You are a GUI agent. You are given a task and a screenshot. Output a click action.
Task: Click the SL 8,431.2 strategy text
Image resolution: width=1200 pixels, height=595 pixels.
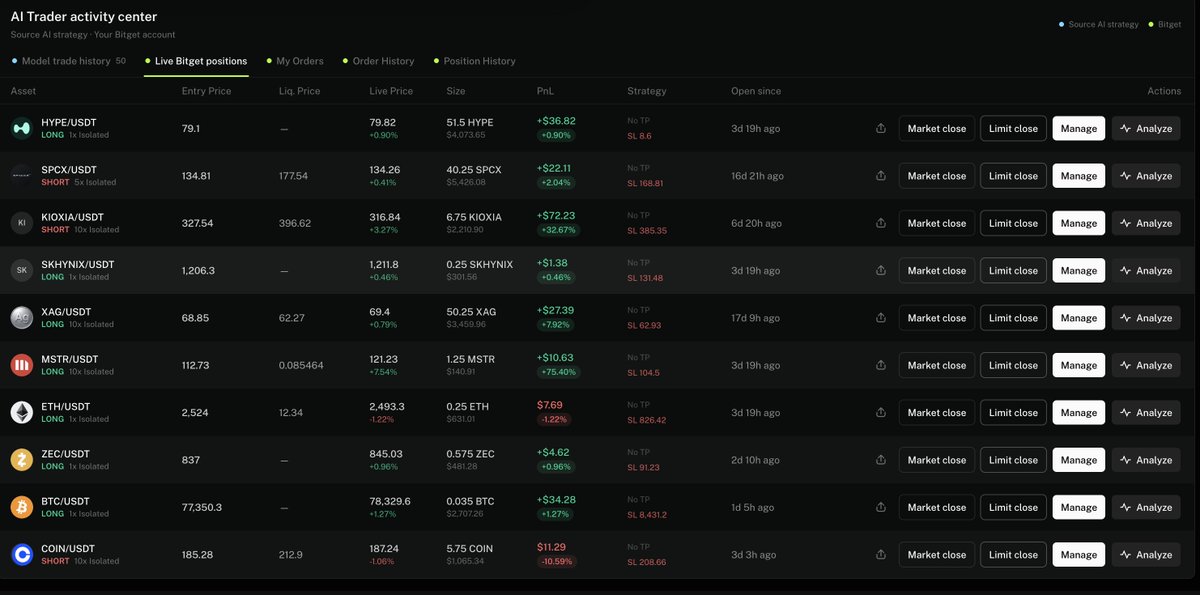[647, 515]
